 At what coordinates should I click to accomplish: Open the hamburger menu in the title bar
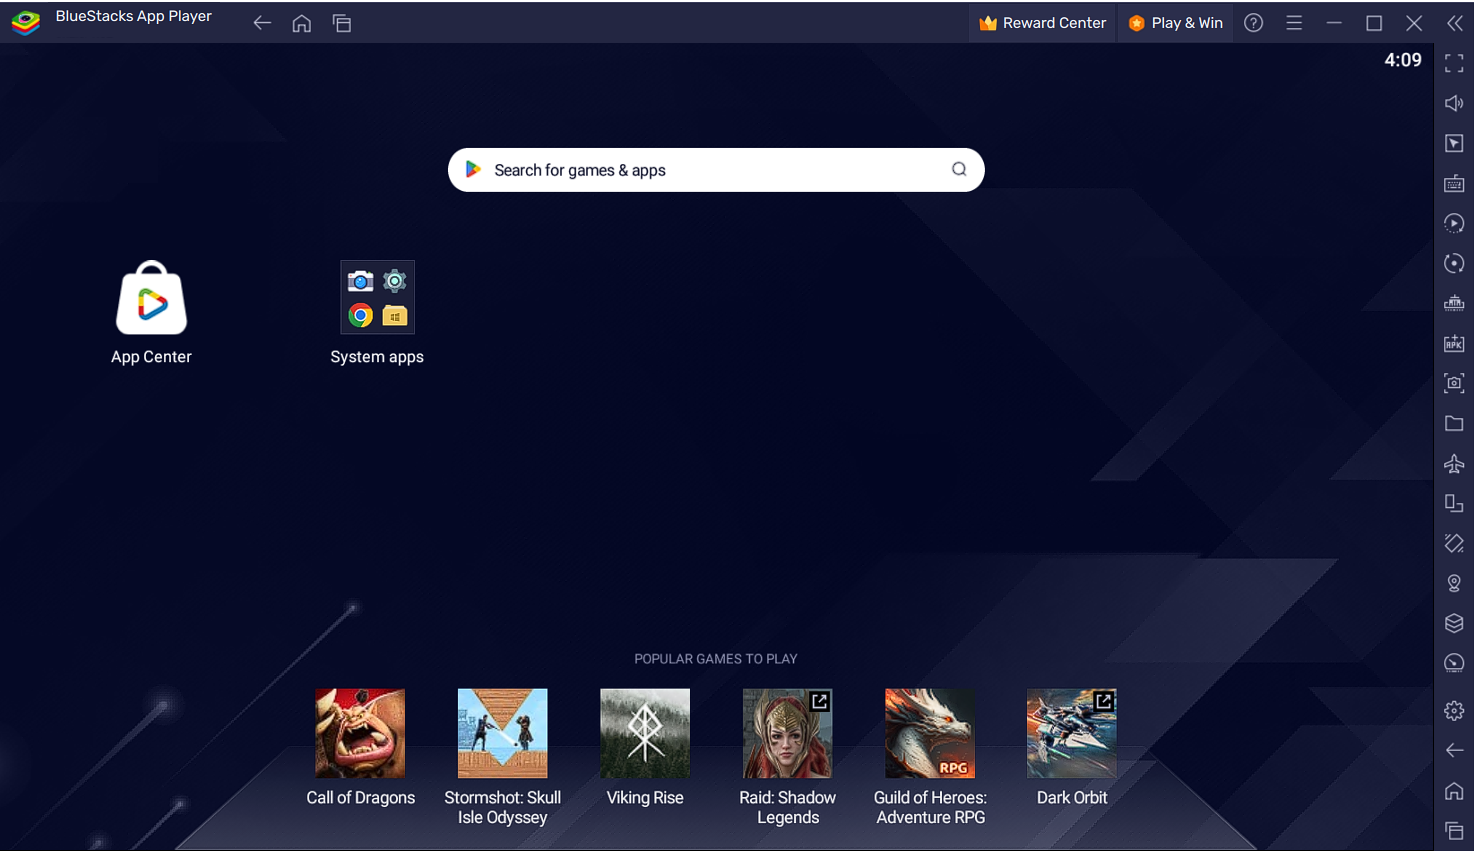click(x=1293, y=22)
